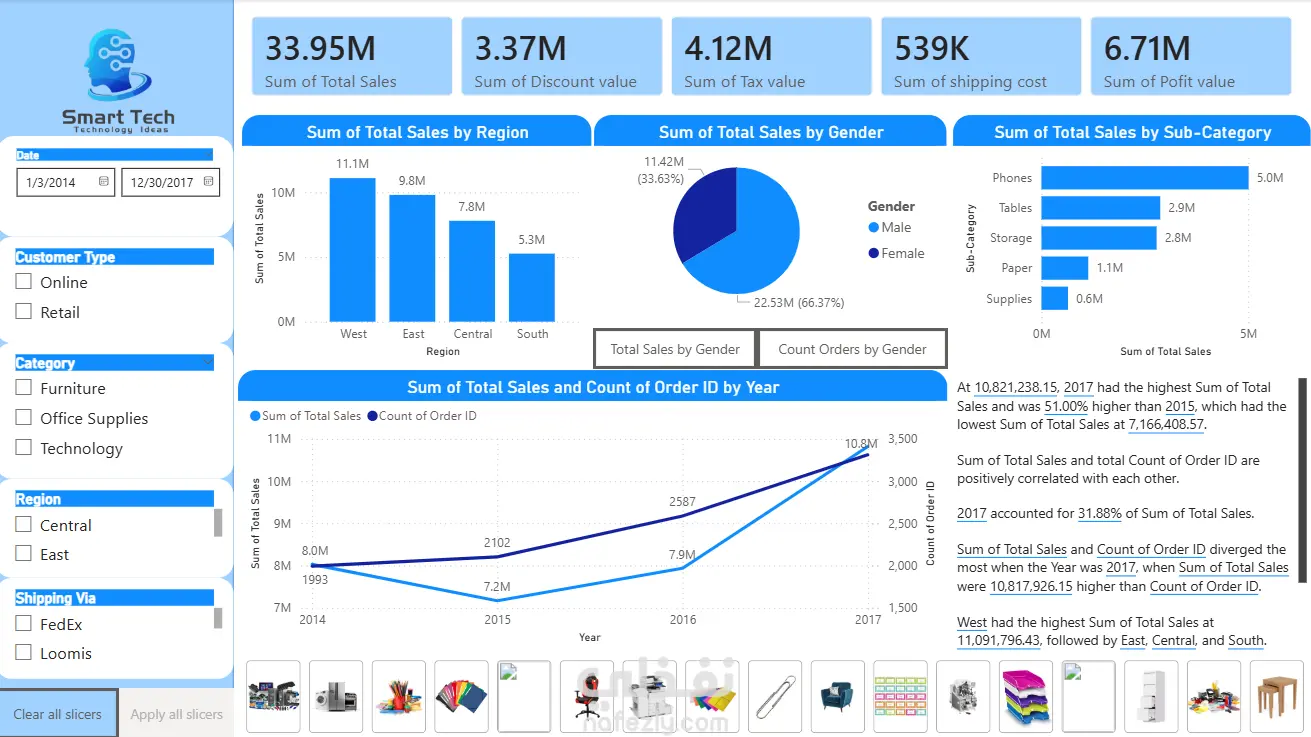This screenshot has width=1311, height=737.
Task: Expand the Category slicer chevron
Action: tap(207, 362)
